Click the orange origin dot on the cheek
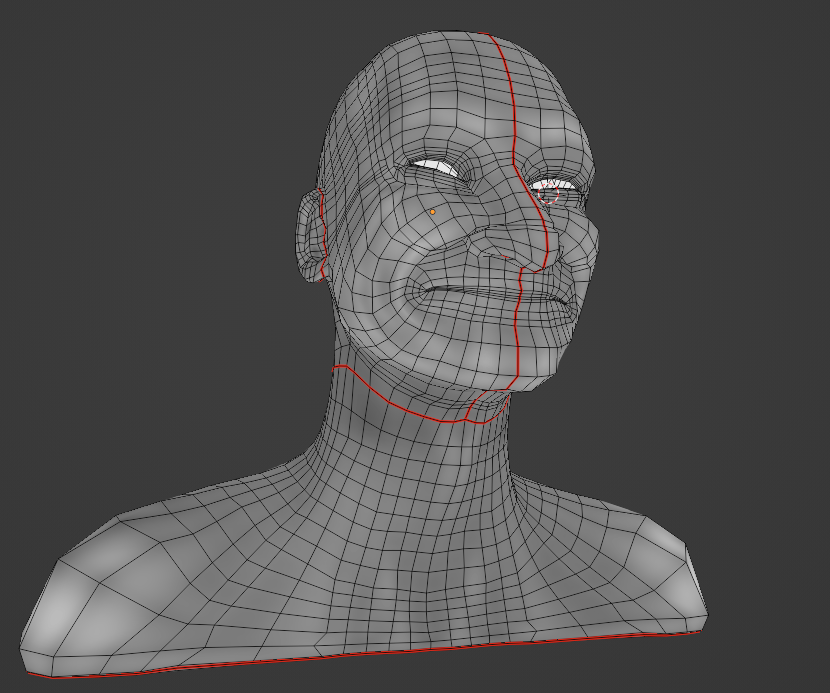This screenshot has width=830, height=693. click(x=433, y=212)
